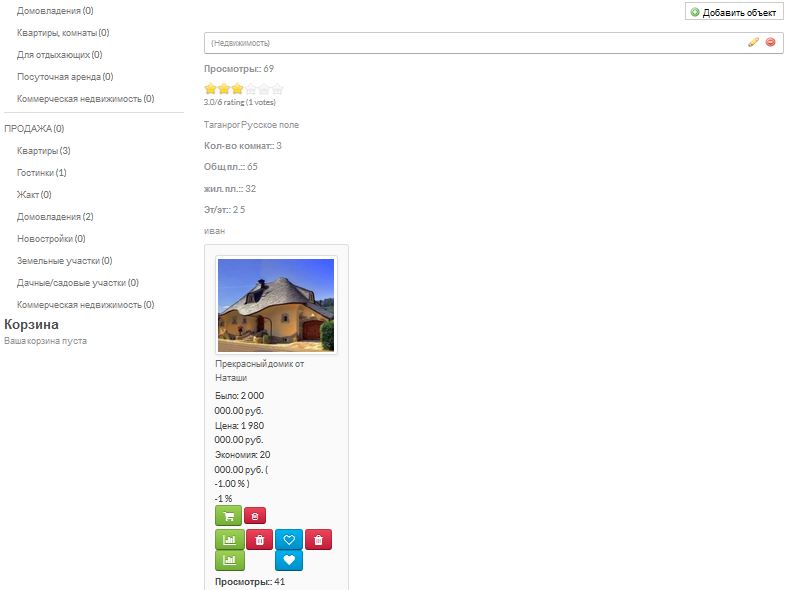Click the ПРОДАЖА (0) section heading
This screenshot has height=590, width=808.
34,129
